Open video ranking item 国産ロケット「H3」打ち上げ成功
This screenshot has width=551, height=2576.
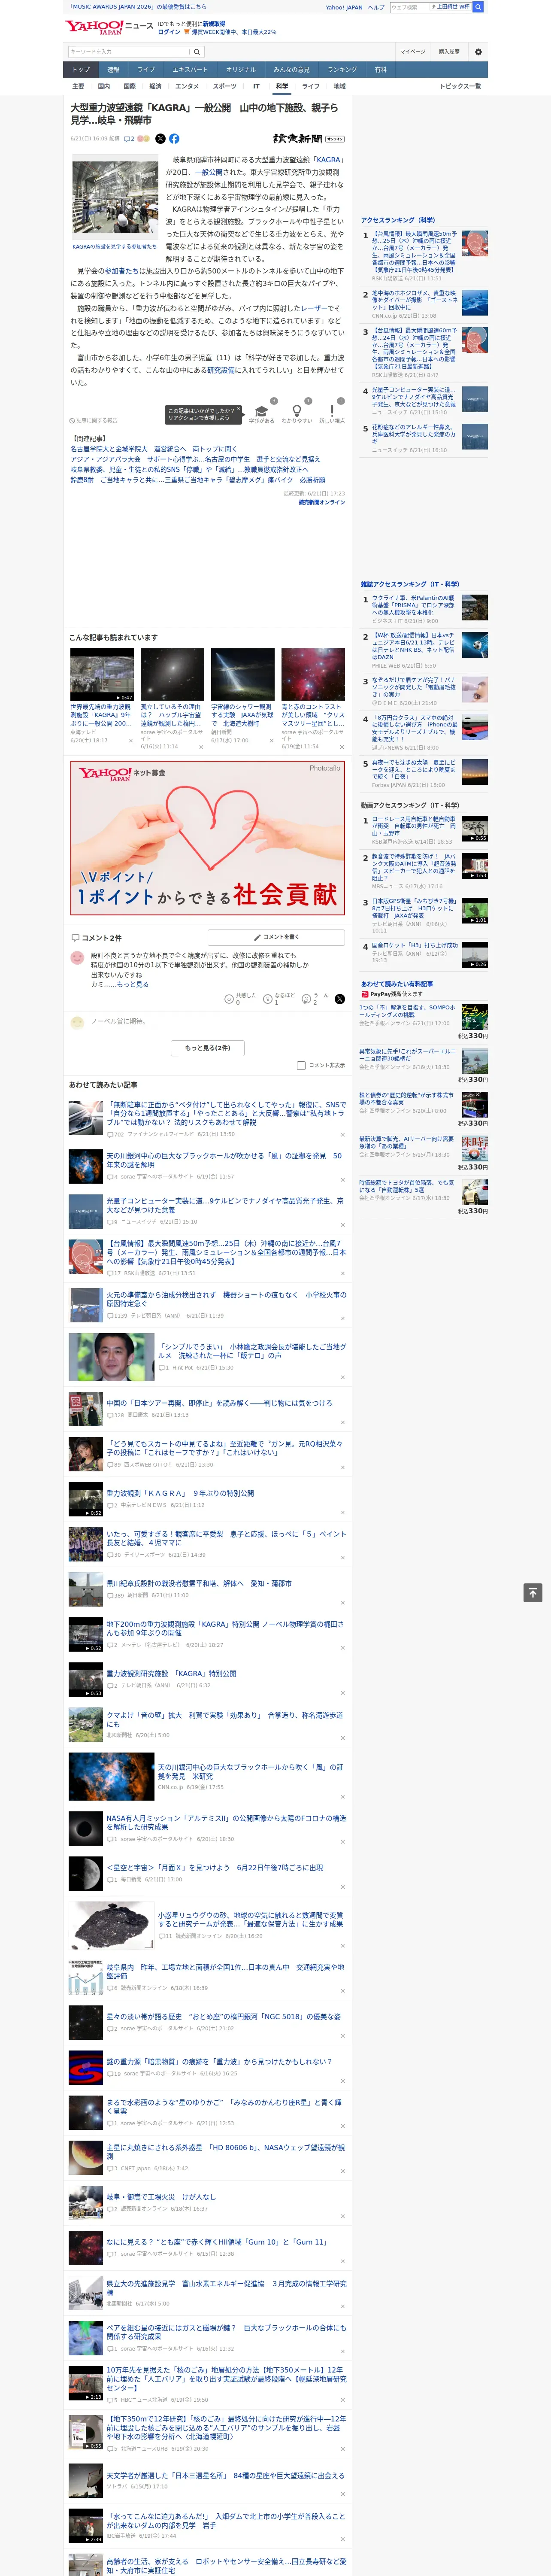(x=414, y=945)
